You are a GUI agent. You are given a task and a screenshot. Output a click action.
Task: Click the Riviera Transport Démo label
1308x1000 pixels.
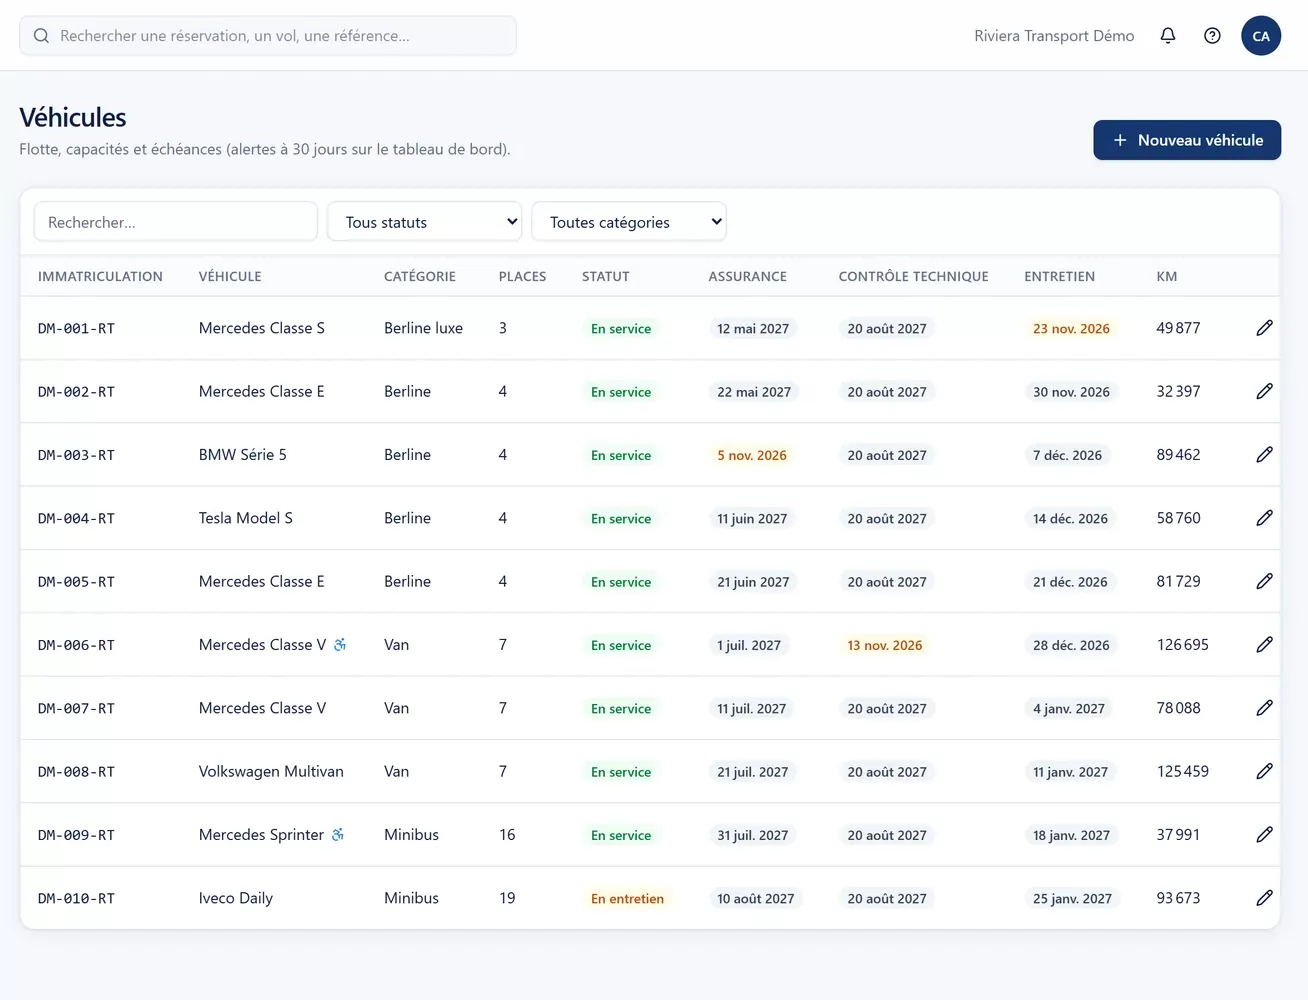point(1054,36)
